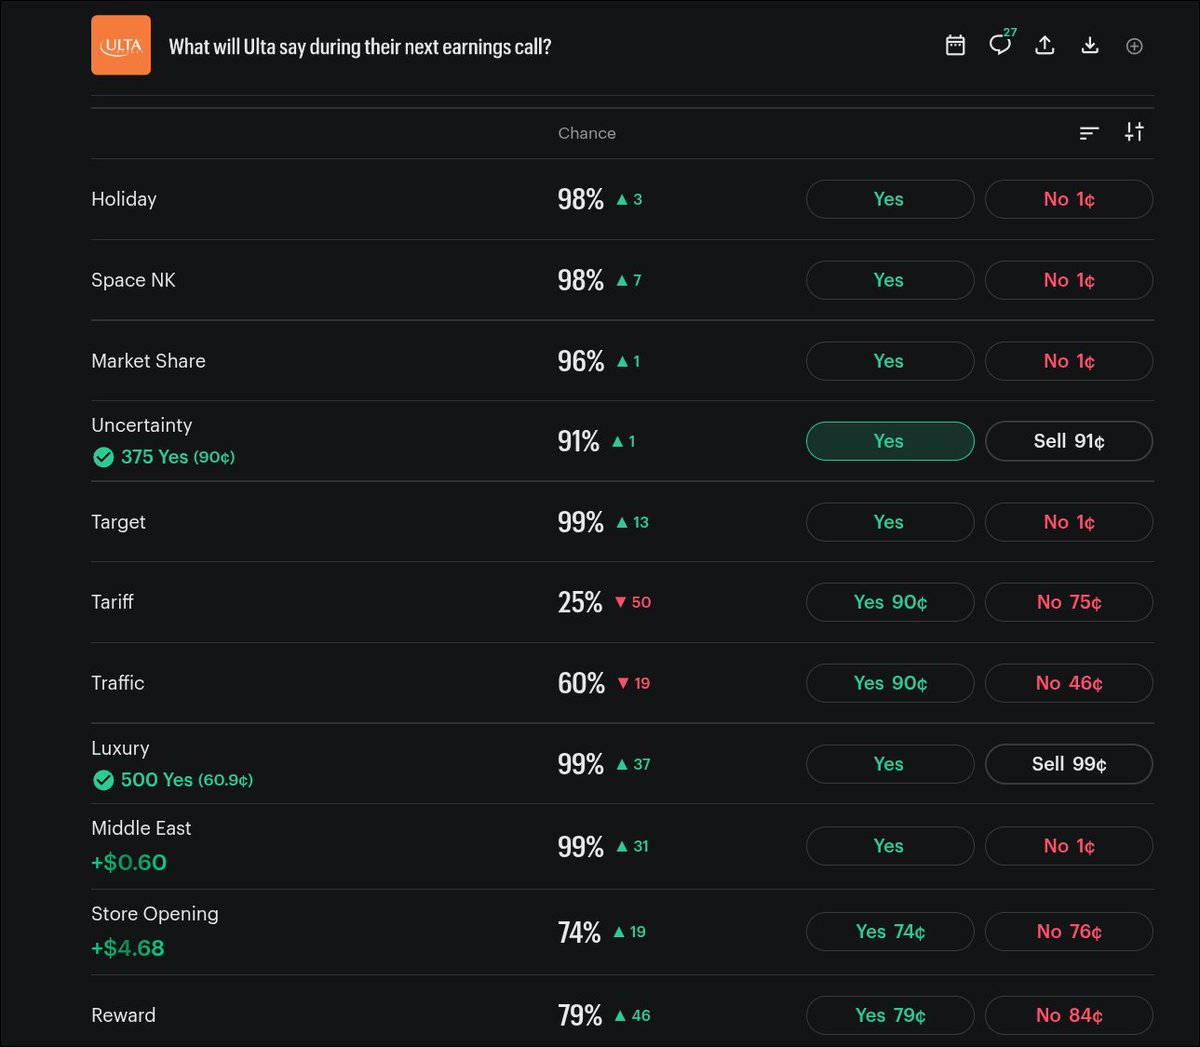Viewport: 1200px width, 1047px height.
Task: Click Yes for Space NK
Action: pos(890,280)
